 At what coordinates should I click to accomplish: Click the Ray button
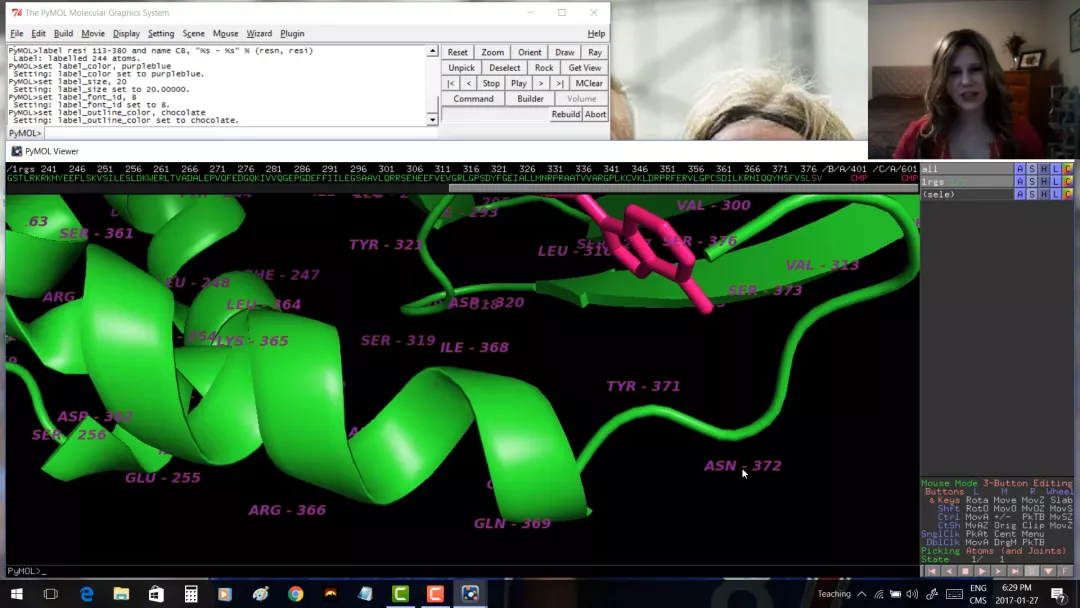click(x=595, y=52)
